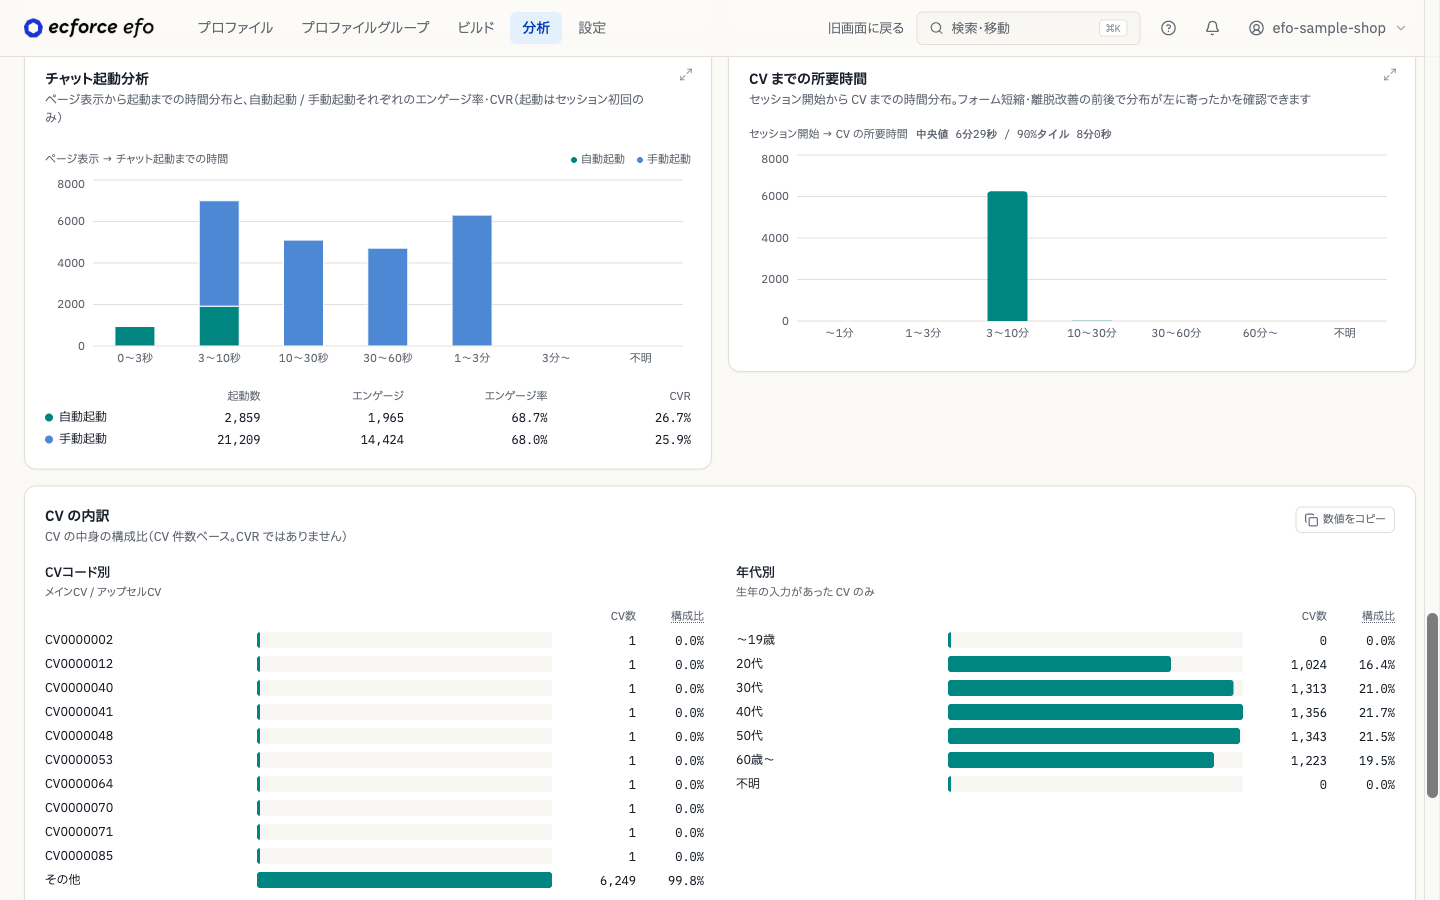Click the 0〜3秒 bar in chat chart
Viewport: 1440px width, 900px height.
(135, 336)
